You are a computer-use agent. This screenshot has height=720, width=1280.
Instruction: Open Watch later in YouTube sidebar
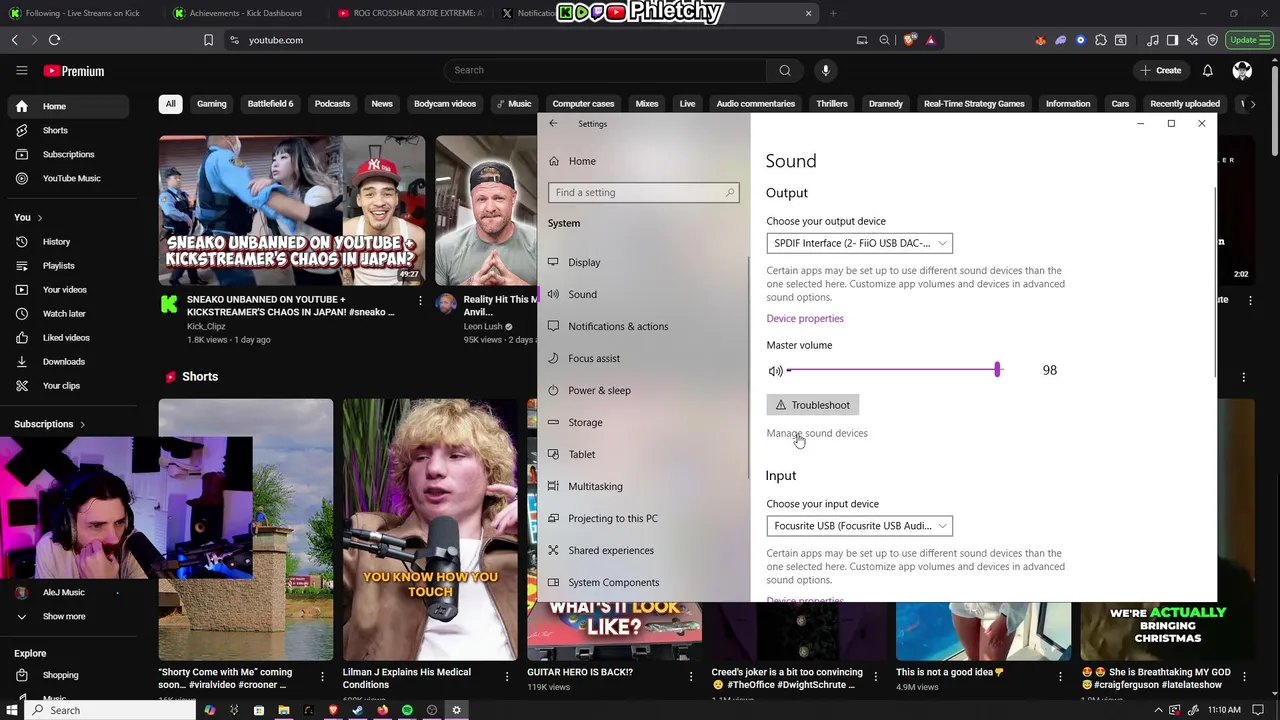pyautogui.click(x=65, y=314)
